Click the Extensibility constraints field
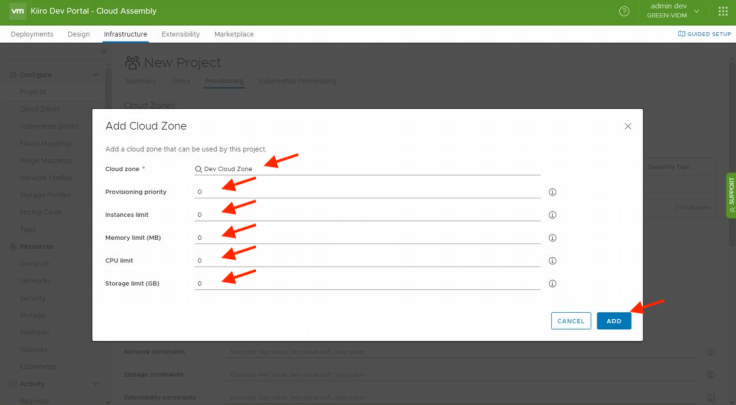736x405 pixels. point(461,397)
